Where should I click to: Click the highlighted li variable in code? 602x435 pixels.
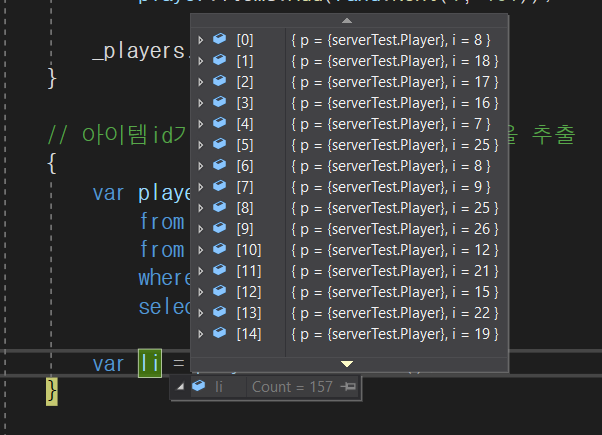(150, 364)
